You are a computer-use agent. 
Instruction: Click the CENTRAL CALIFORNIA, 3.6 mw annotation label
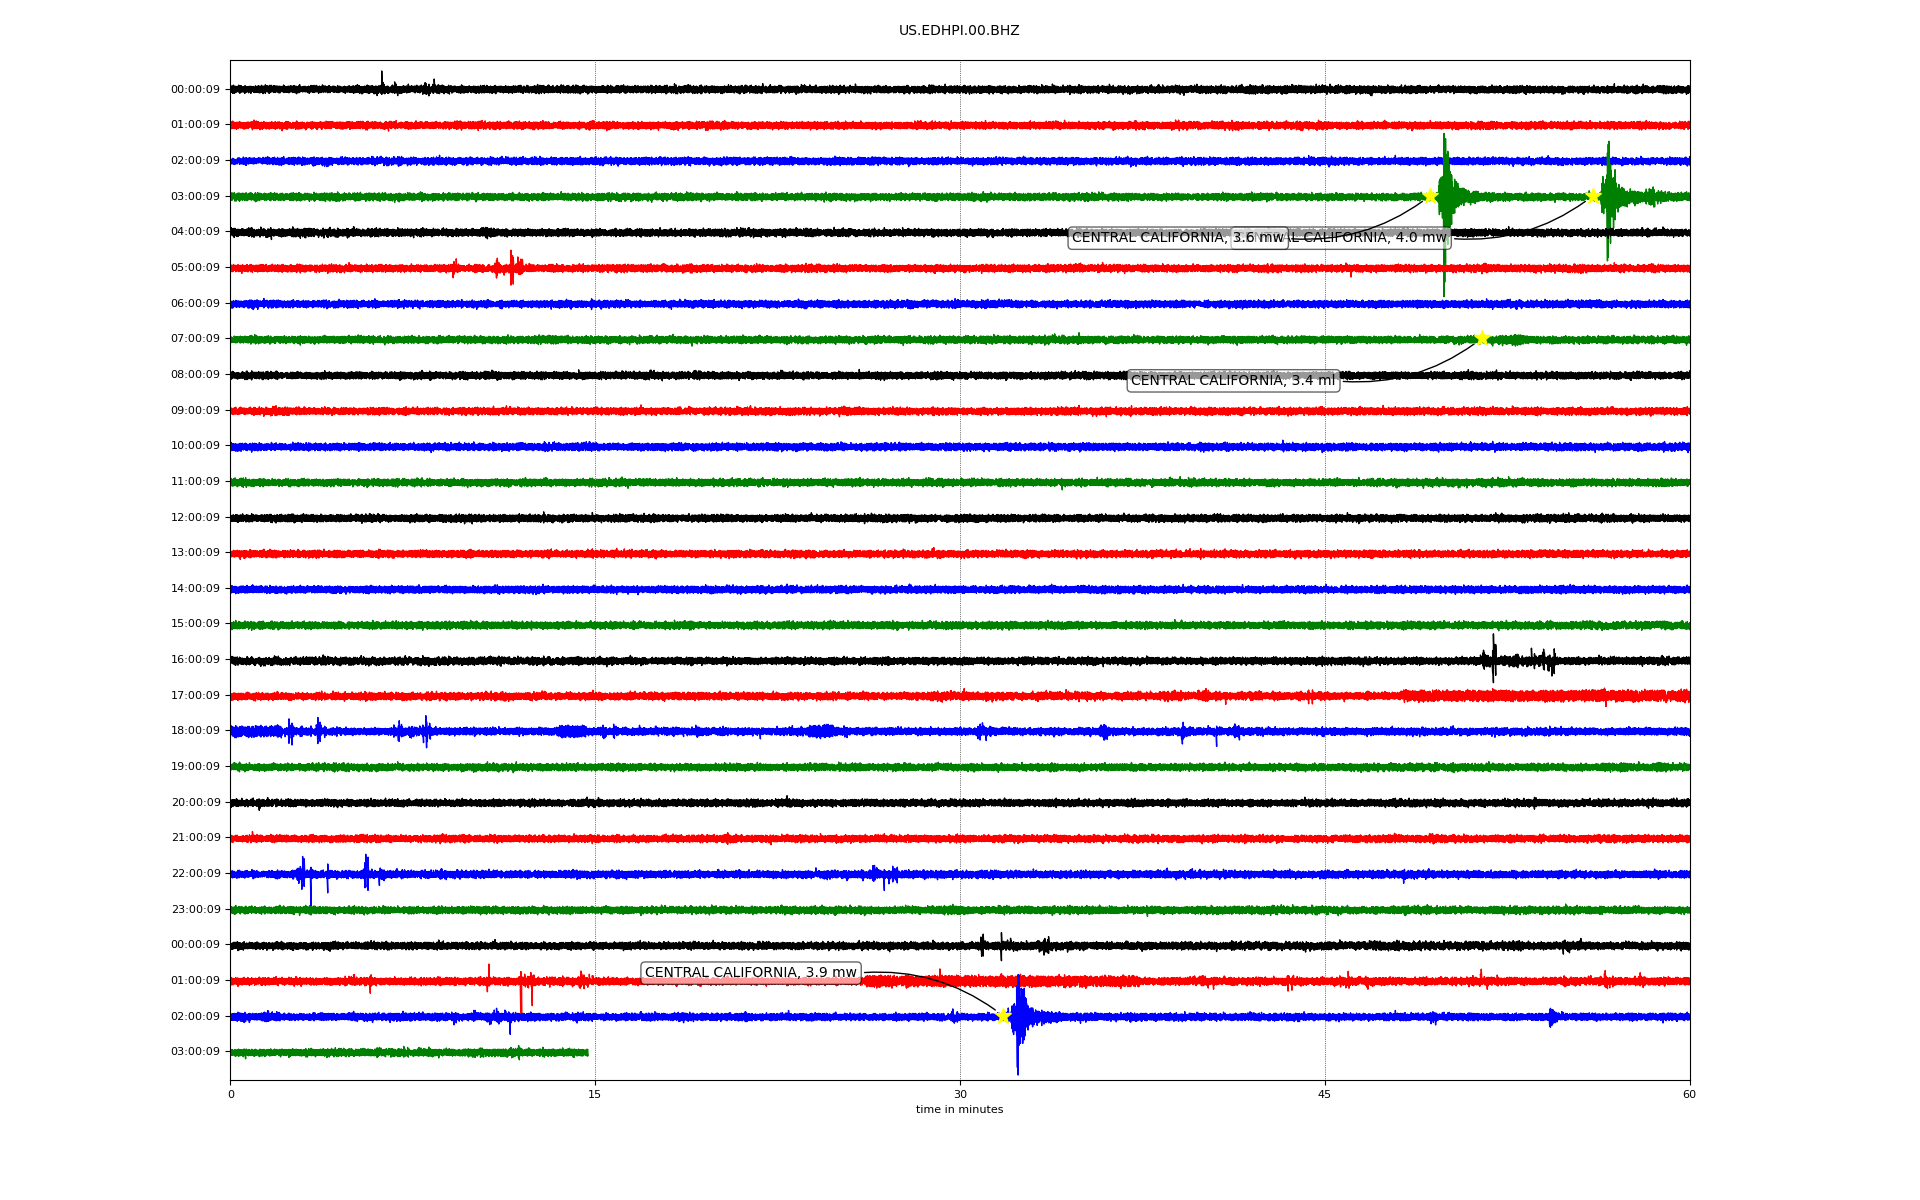point(1150,238)
